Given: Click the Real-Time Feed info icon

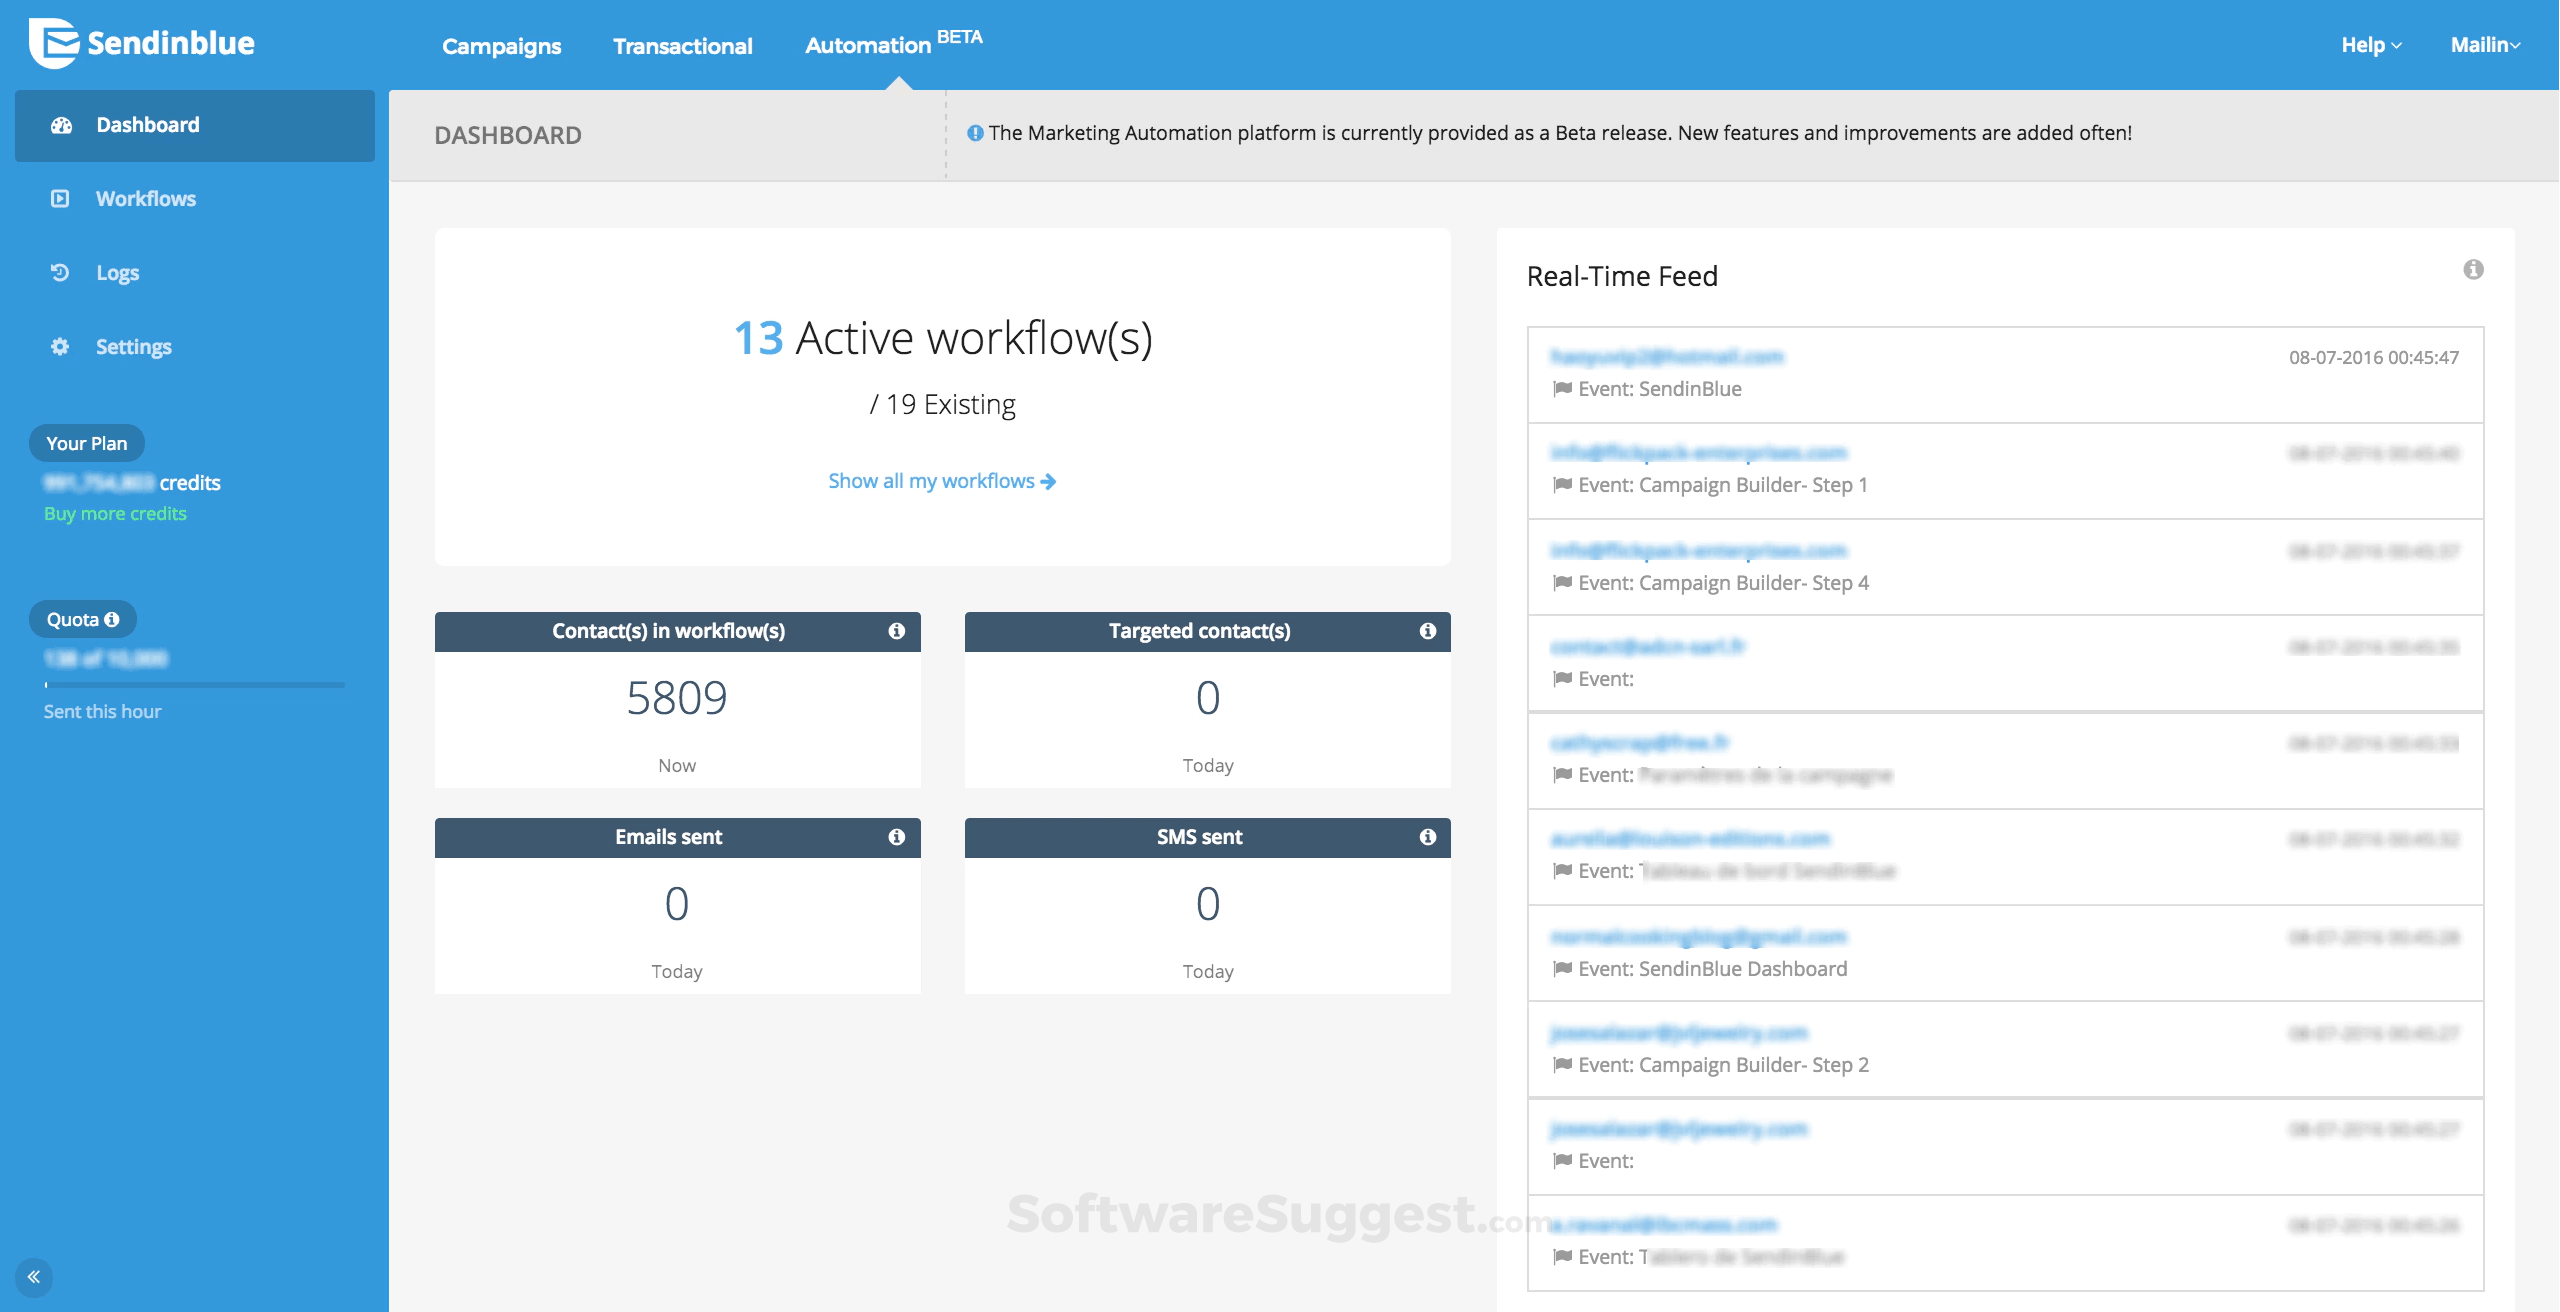Looking at the screenshot, I should [2474, 269].
